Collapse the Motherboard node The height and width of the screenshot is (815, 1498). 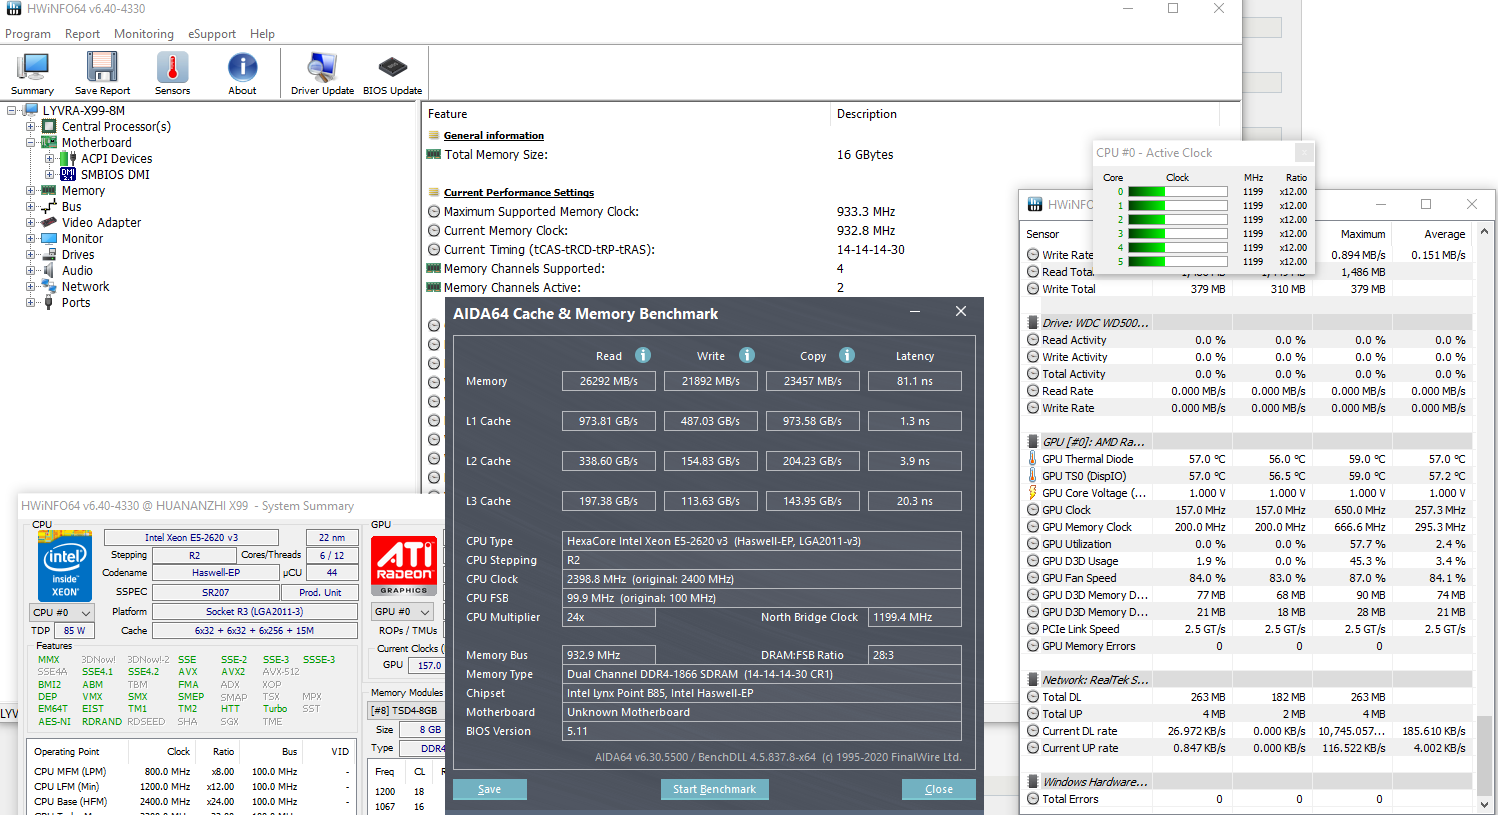tap(31, 143)
